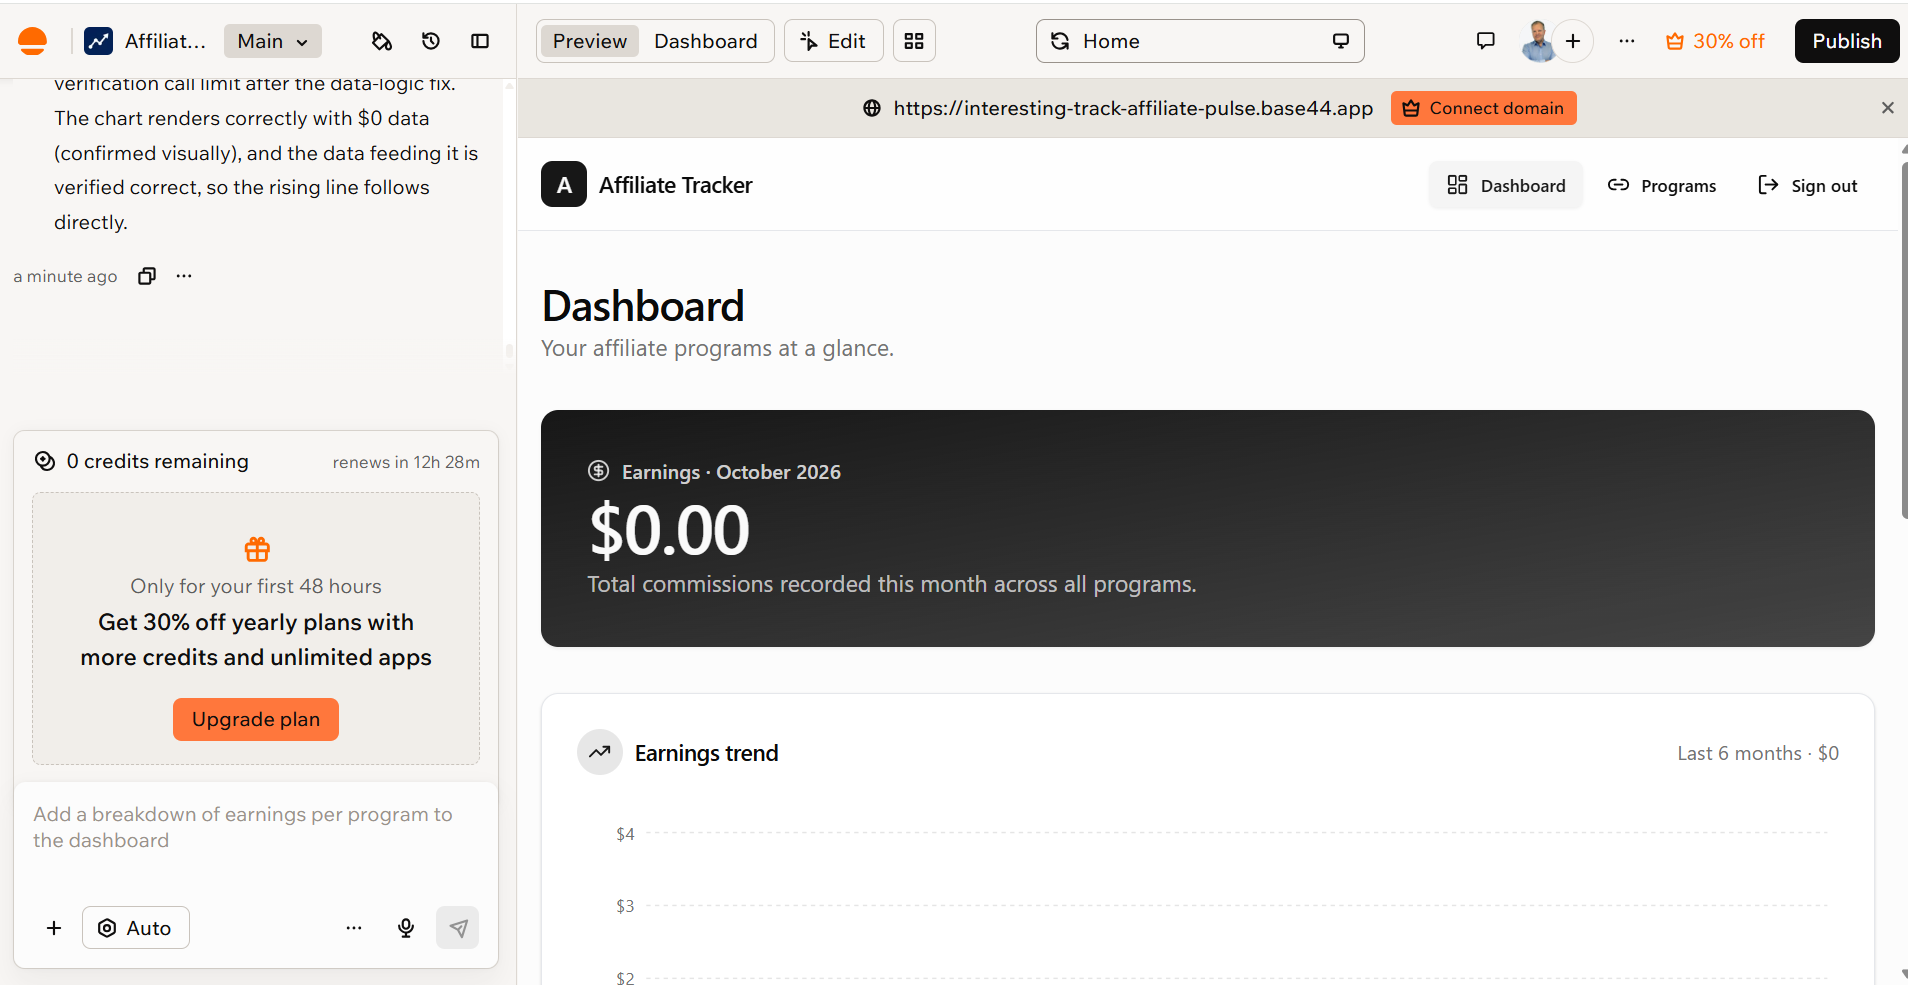This screenshot has height=985, width=1908.
Task: Copy message using the copy icon
Action: coord(147,276)
